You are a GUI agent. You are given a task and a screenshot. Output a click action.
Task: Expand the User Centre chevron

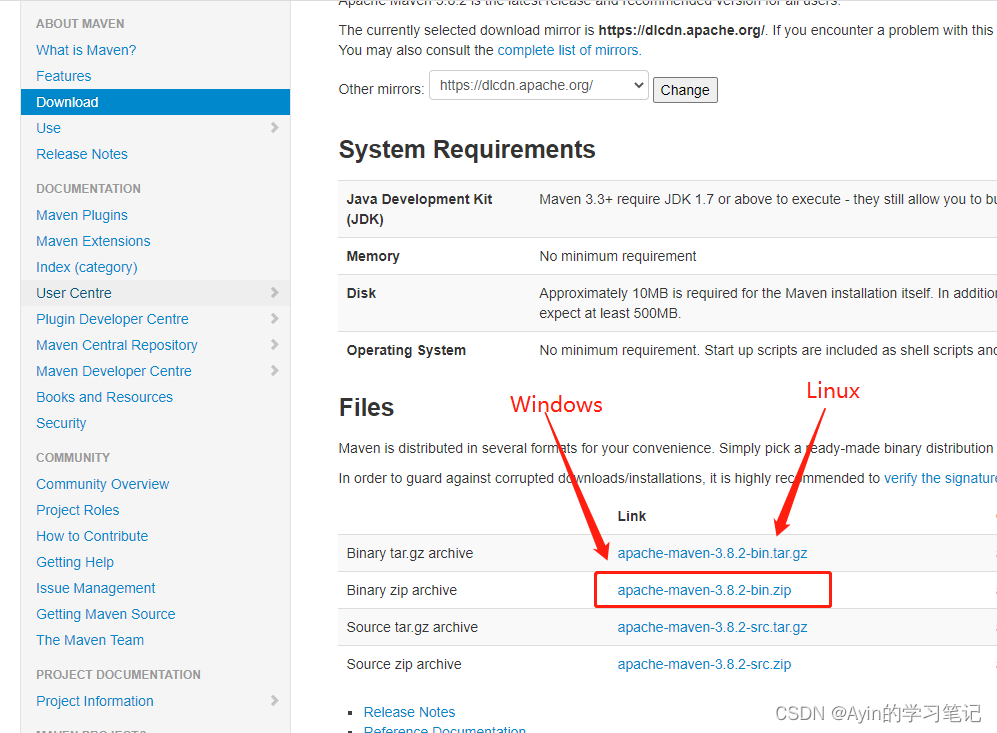tap(274, 292)
